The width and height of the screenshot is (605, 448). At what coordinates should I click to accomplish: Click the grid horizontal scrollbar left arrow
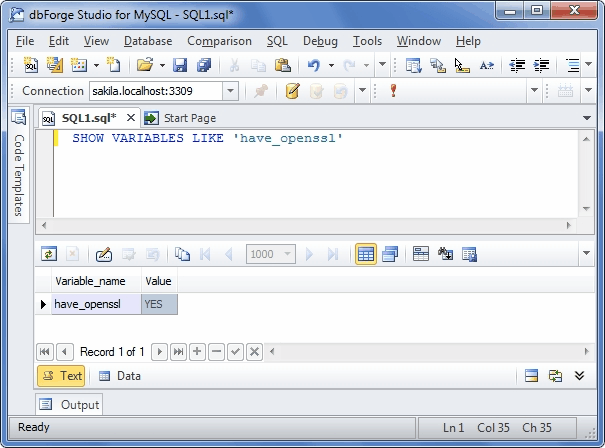coord(272,351)
